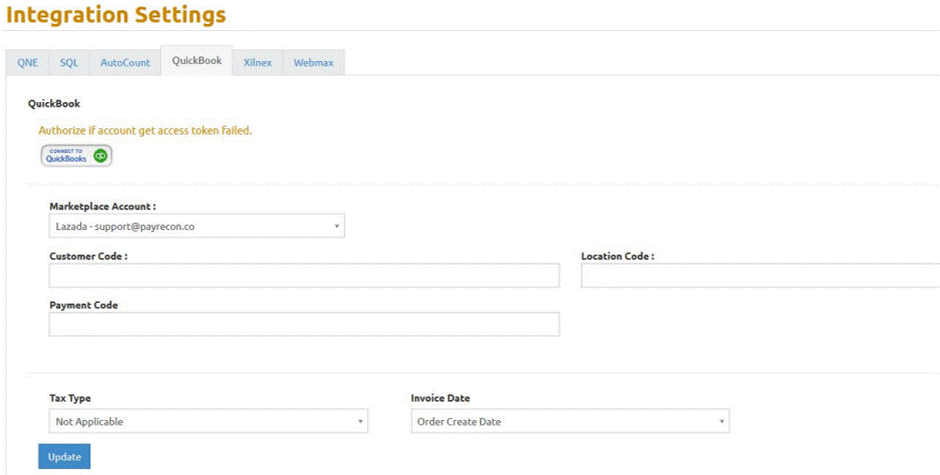Select the QuickBook tab
Image resolution: width=940 pixels, height=475 pixels.
click(x=197, y=61)
